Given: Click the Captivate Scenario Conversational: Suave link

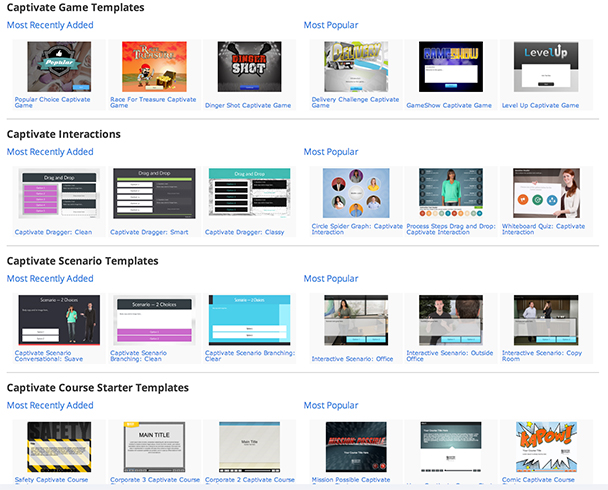Looking at the screenshot, I should (x=53, y=355).
